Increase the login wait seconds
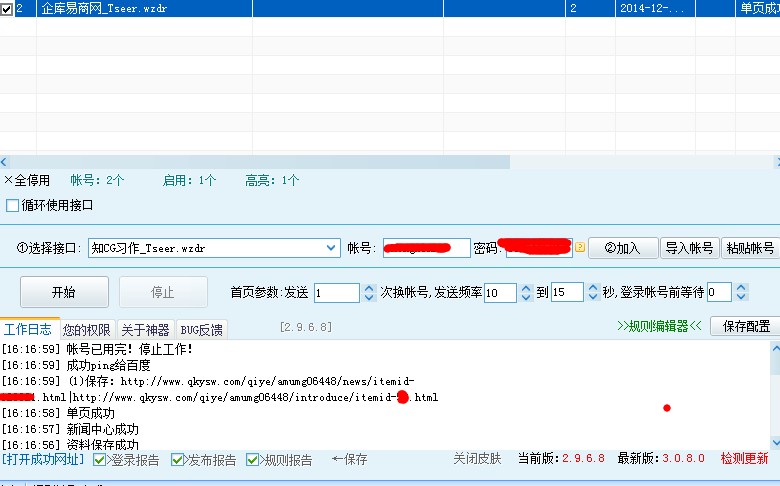This screenshot has height=486, width=780. (741, 288)
